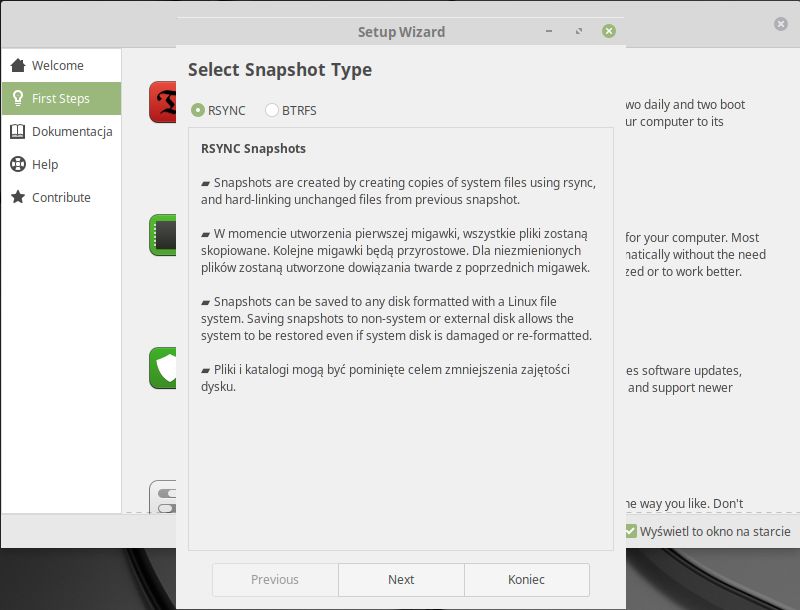Click the green shield Update Manager icon
The width and height of the screenshot is (800, 610).
click(x=163, y=368)
